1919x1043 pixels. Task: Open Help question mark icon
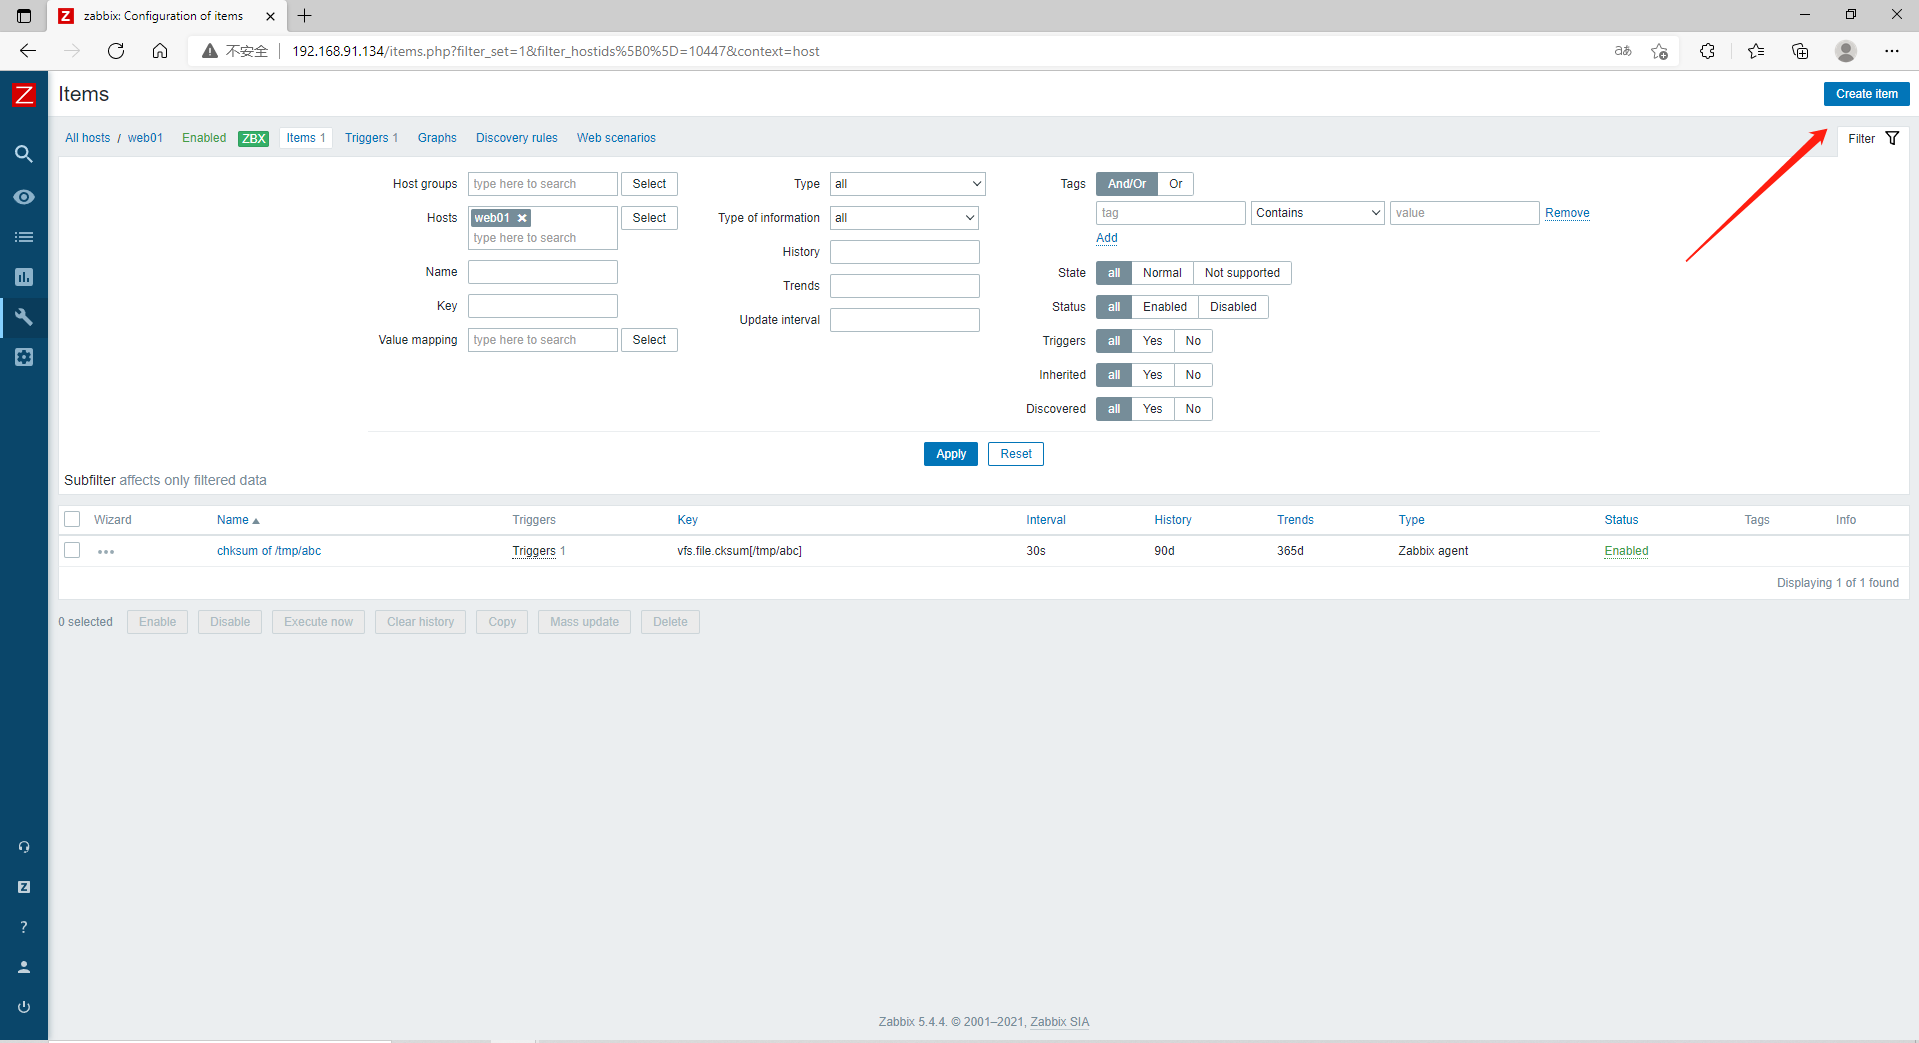pos(24,927)
